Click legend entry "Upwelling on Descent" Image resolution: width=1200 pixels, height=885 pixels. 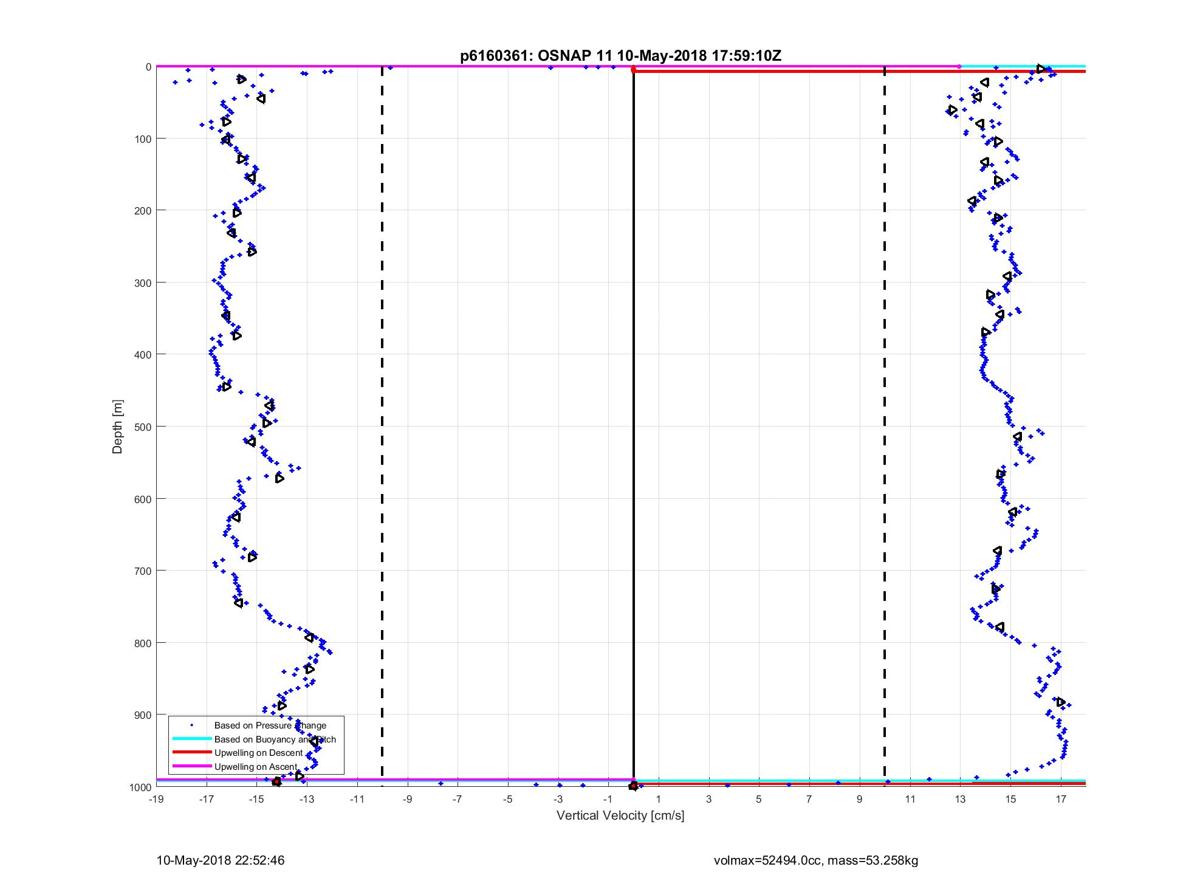259,752
